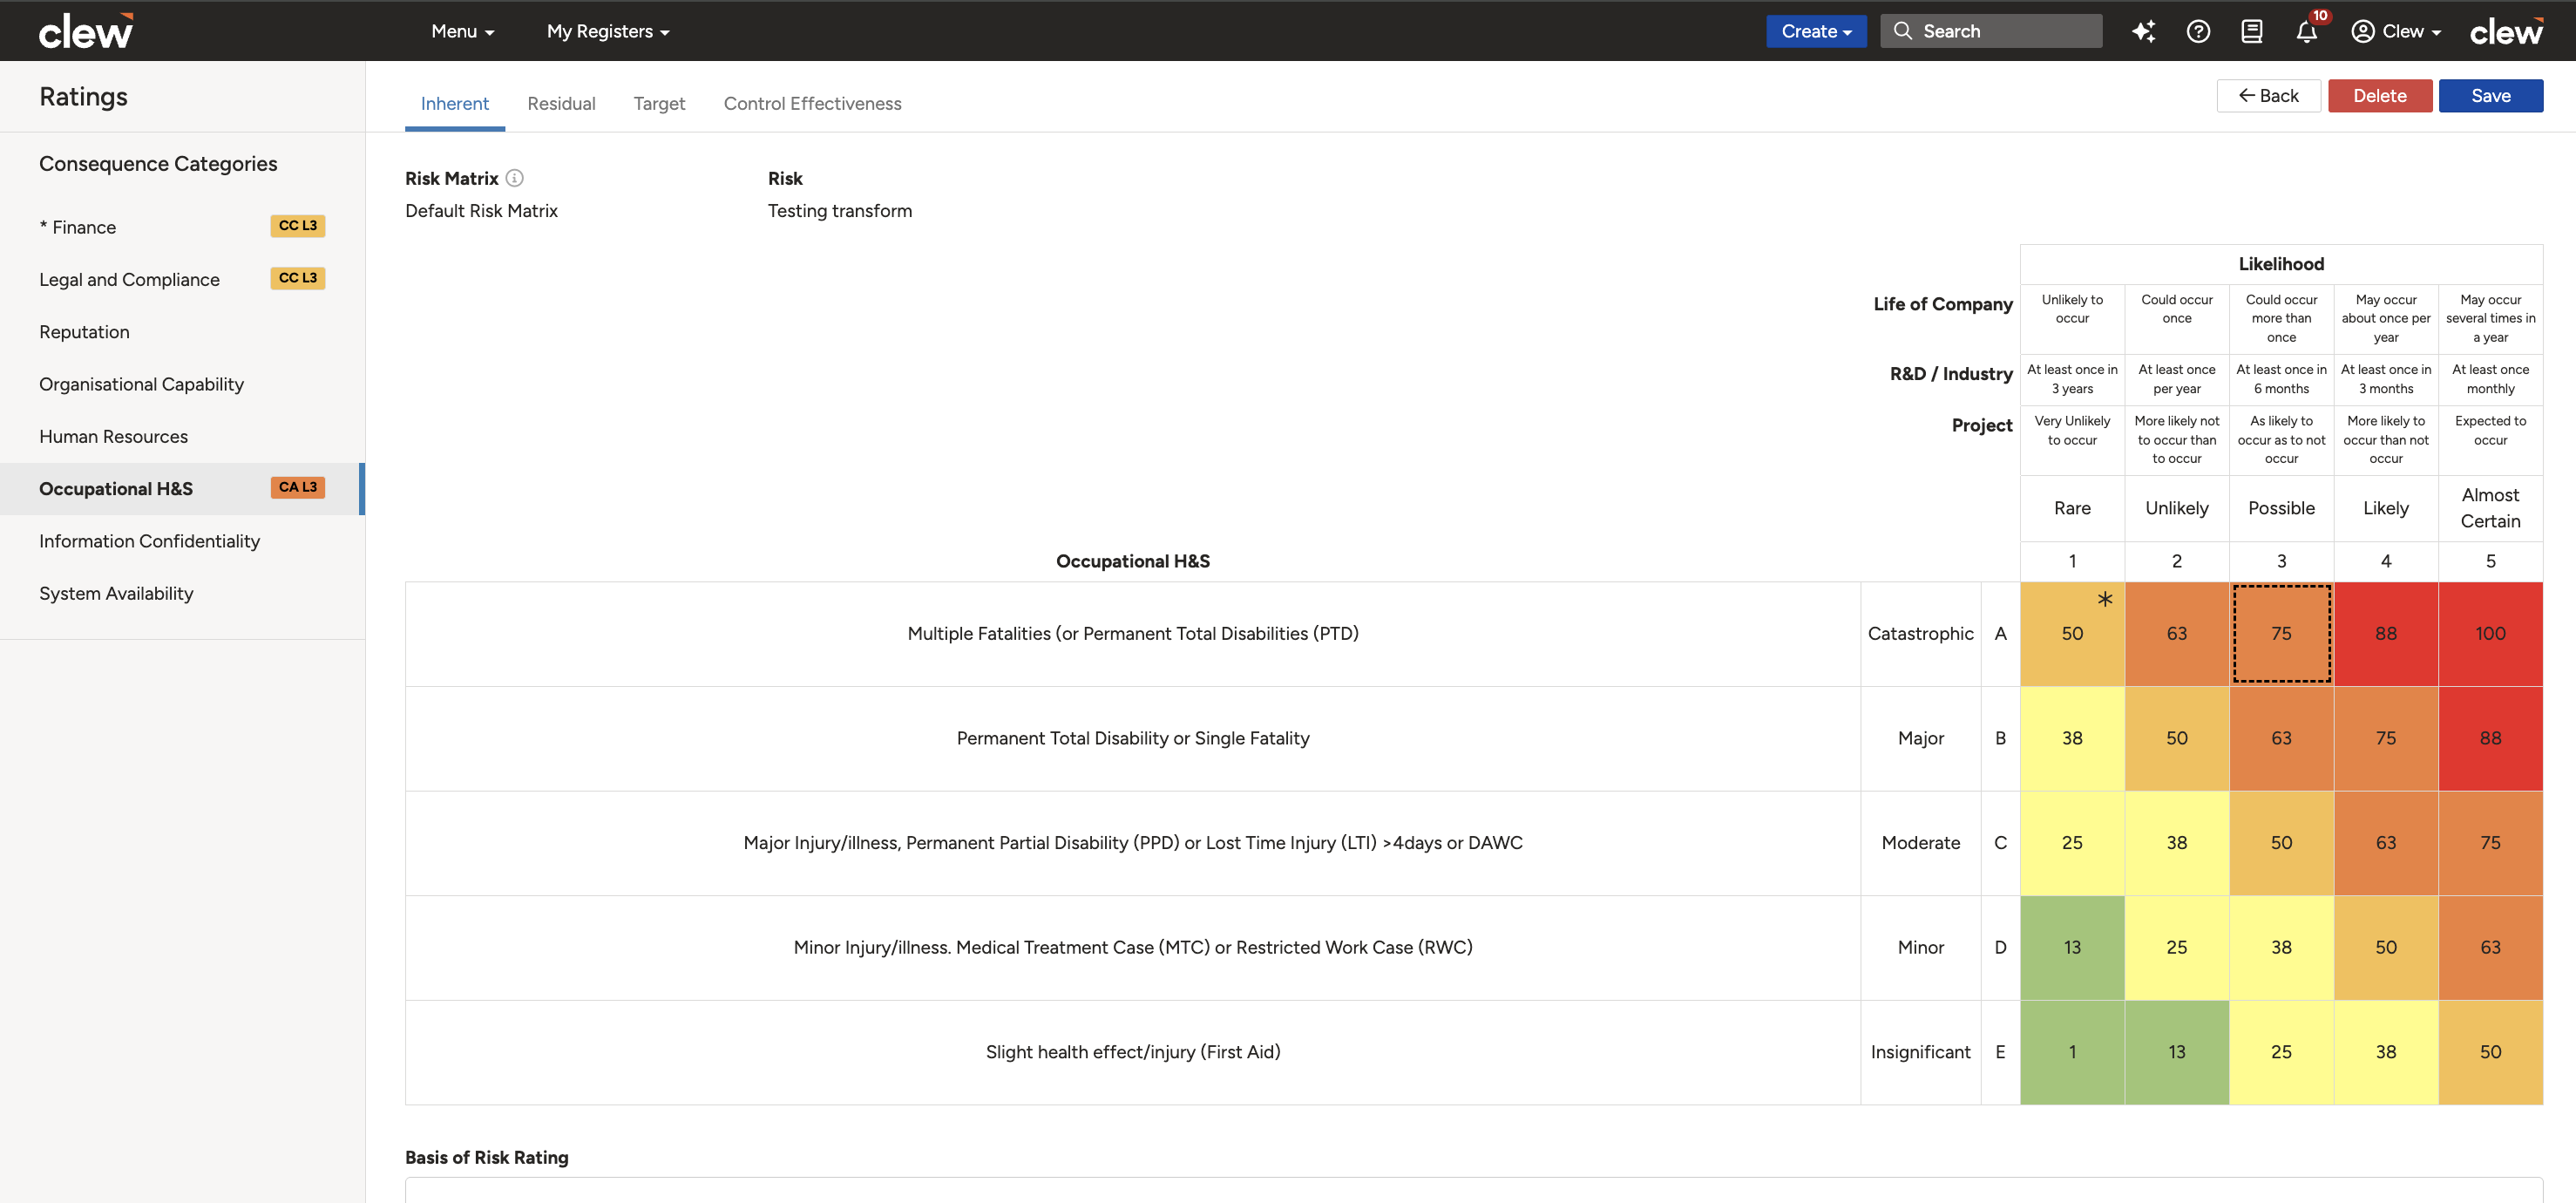Select Information Confidentiality category
2576x1203 pixels.
pos(182,541)
